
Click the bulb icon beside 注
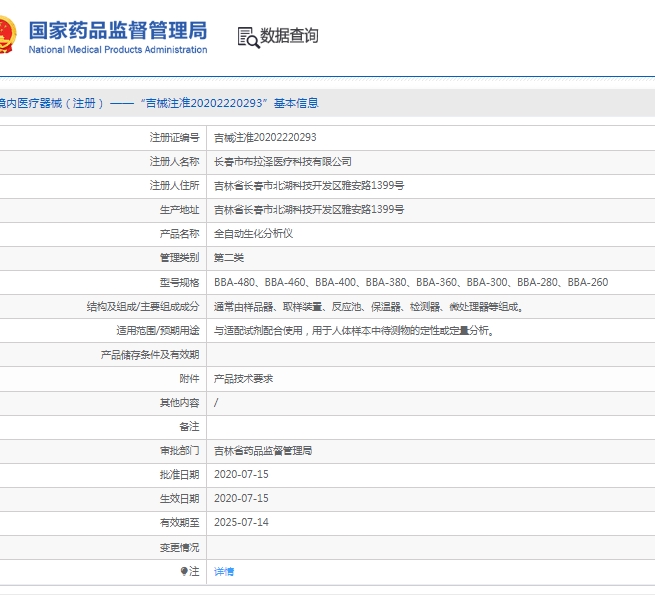click(x=184, y=571)
